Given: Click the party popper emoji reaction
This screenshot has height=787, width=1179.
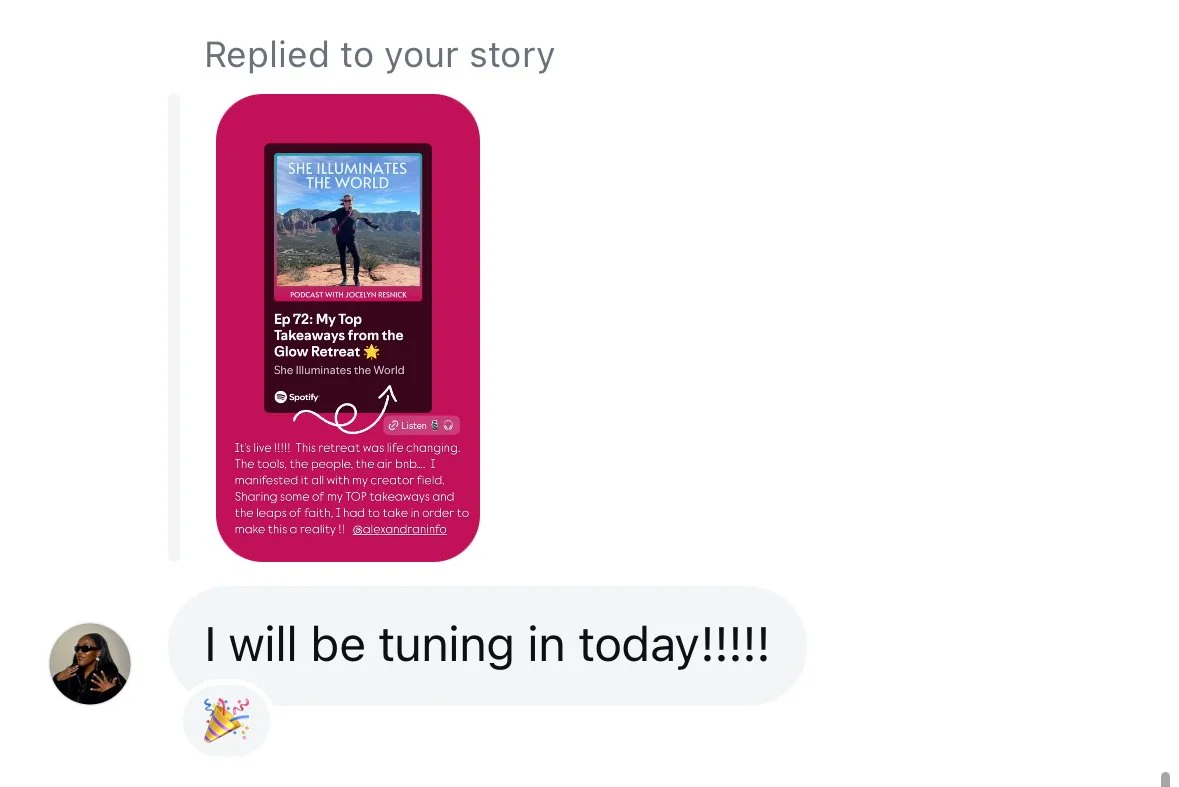Looking at the screenshot, I should coord(226,719).
